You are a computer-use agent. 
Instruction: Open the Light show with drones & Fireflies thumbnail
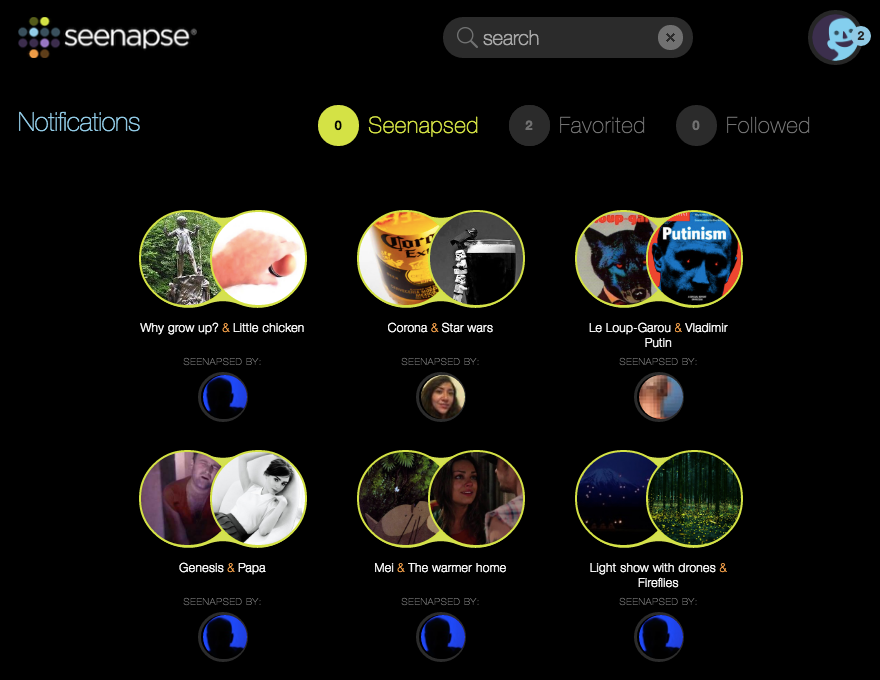pyautogui.click(x=659, y=499)
